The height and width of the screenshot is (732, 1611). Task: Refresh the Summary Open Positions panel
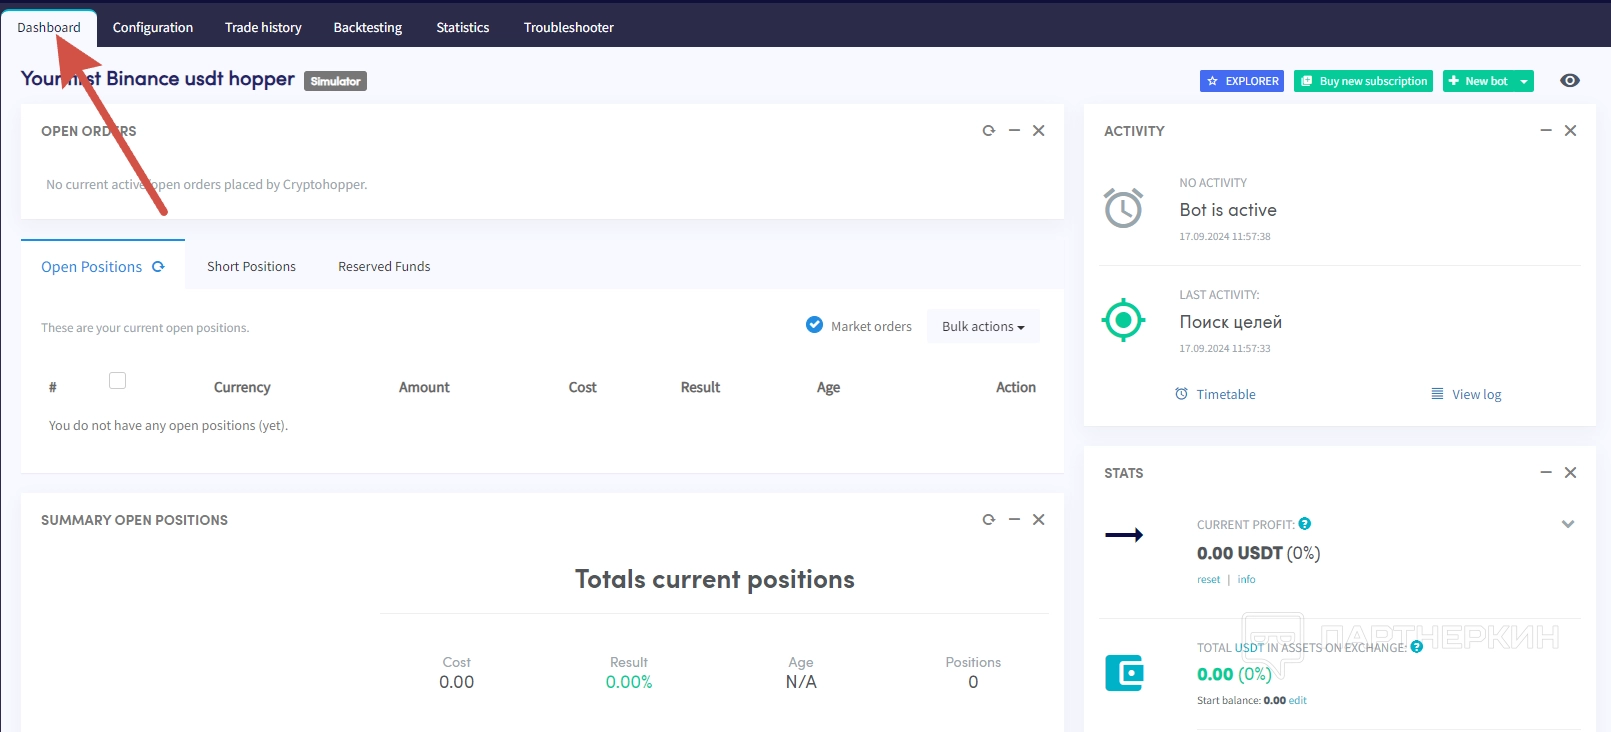989,520
